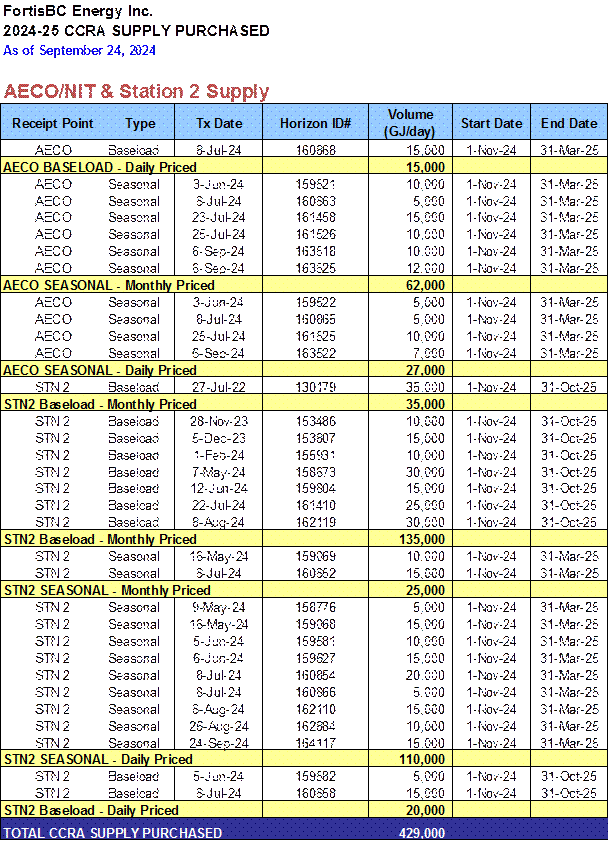Click the 135,000 subtotal volume
This screenshot has width=609, height=841.
(x=422, y=540)
